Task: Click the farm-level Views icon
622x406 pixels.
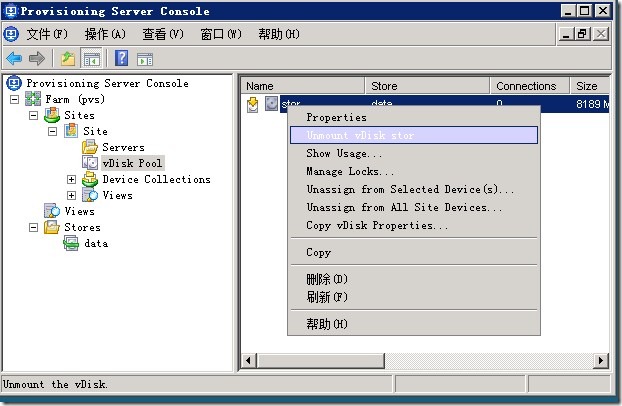Action: [x=52, y=211]
